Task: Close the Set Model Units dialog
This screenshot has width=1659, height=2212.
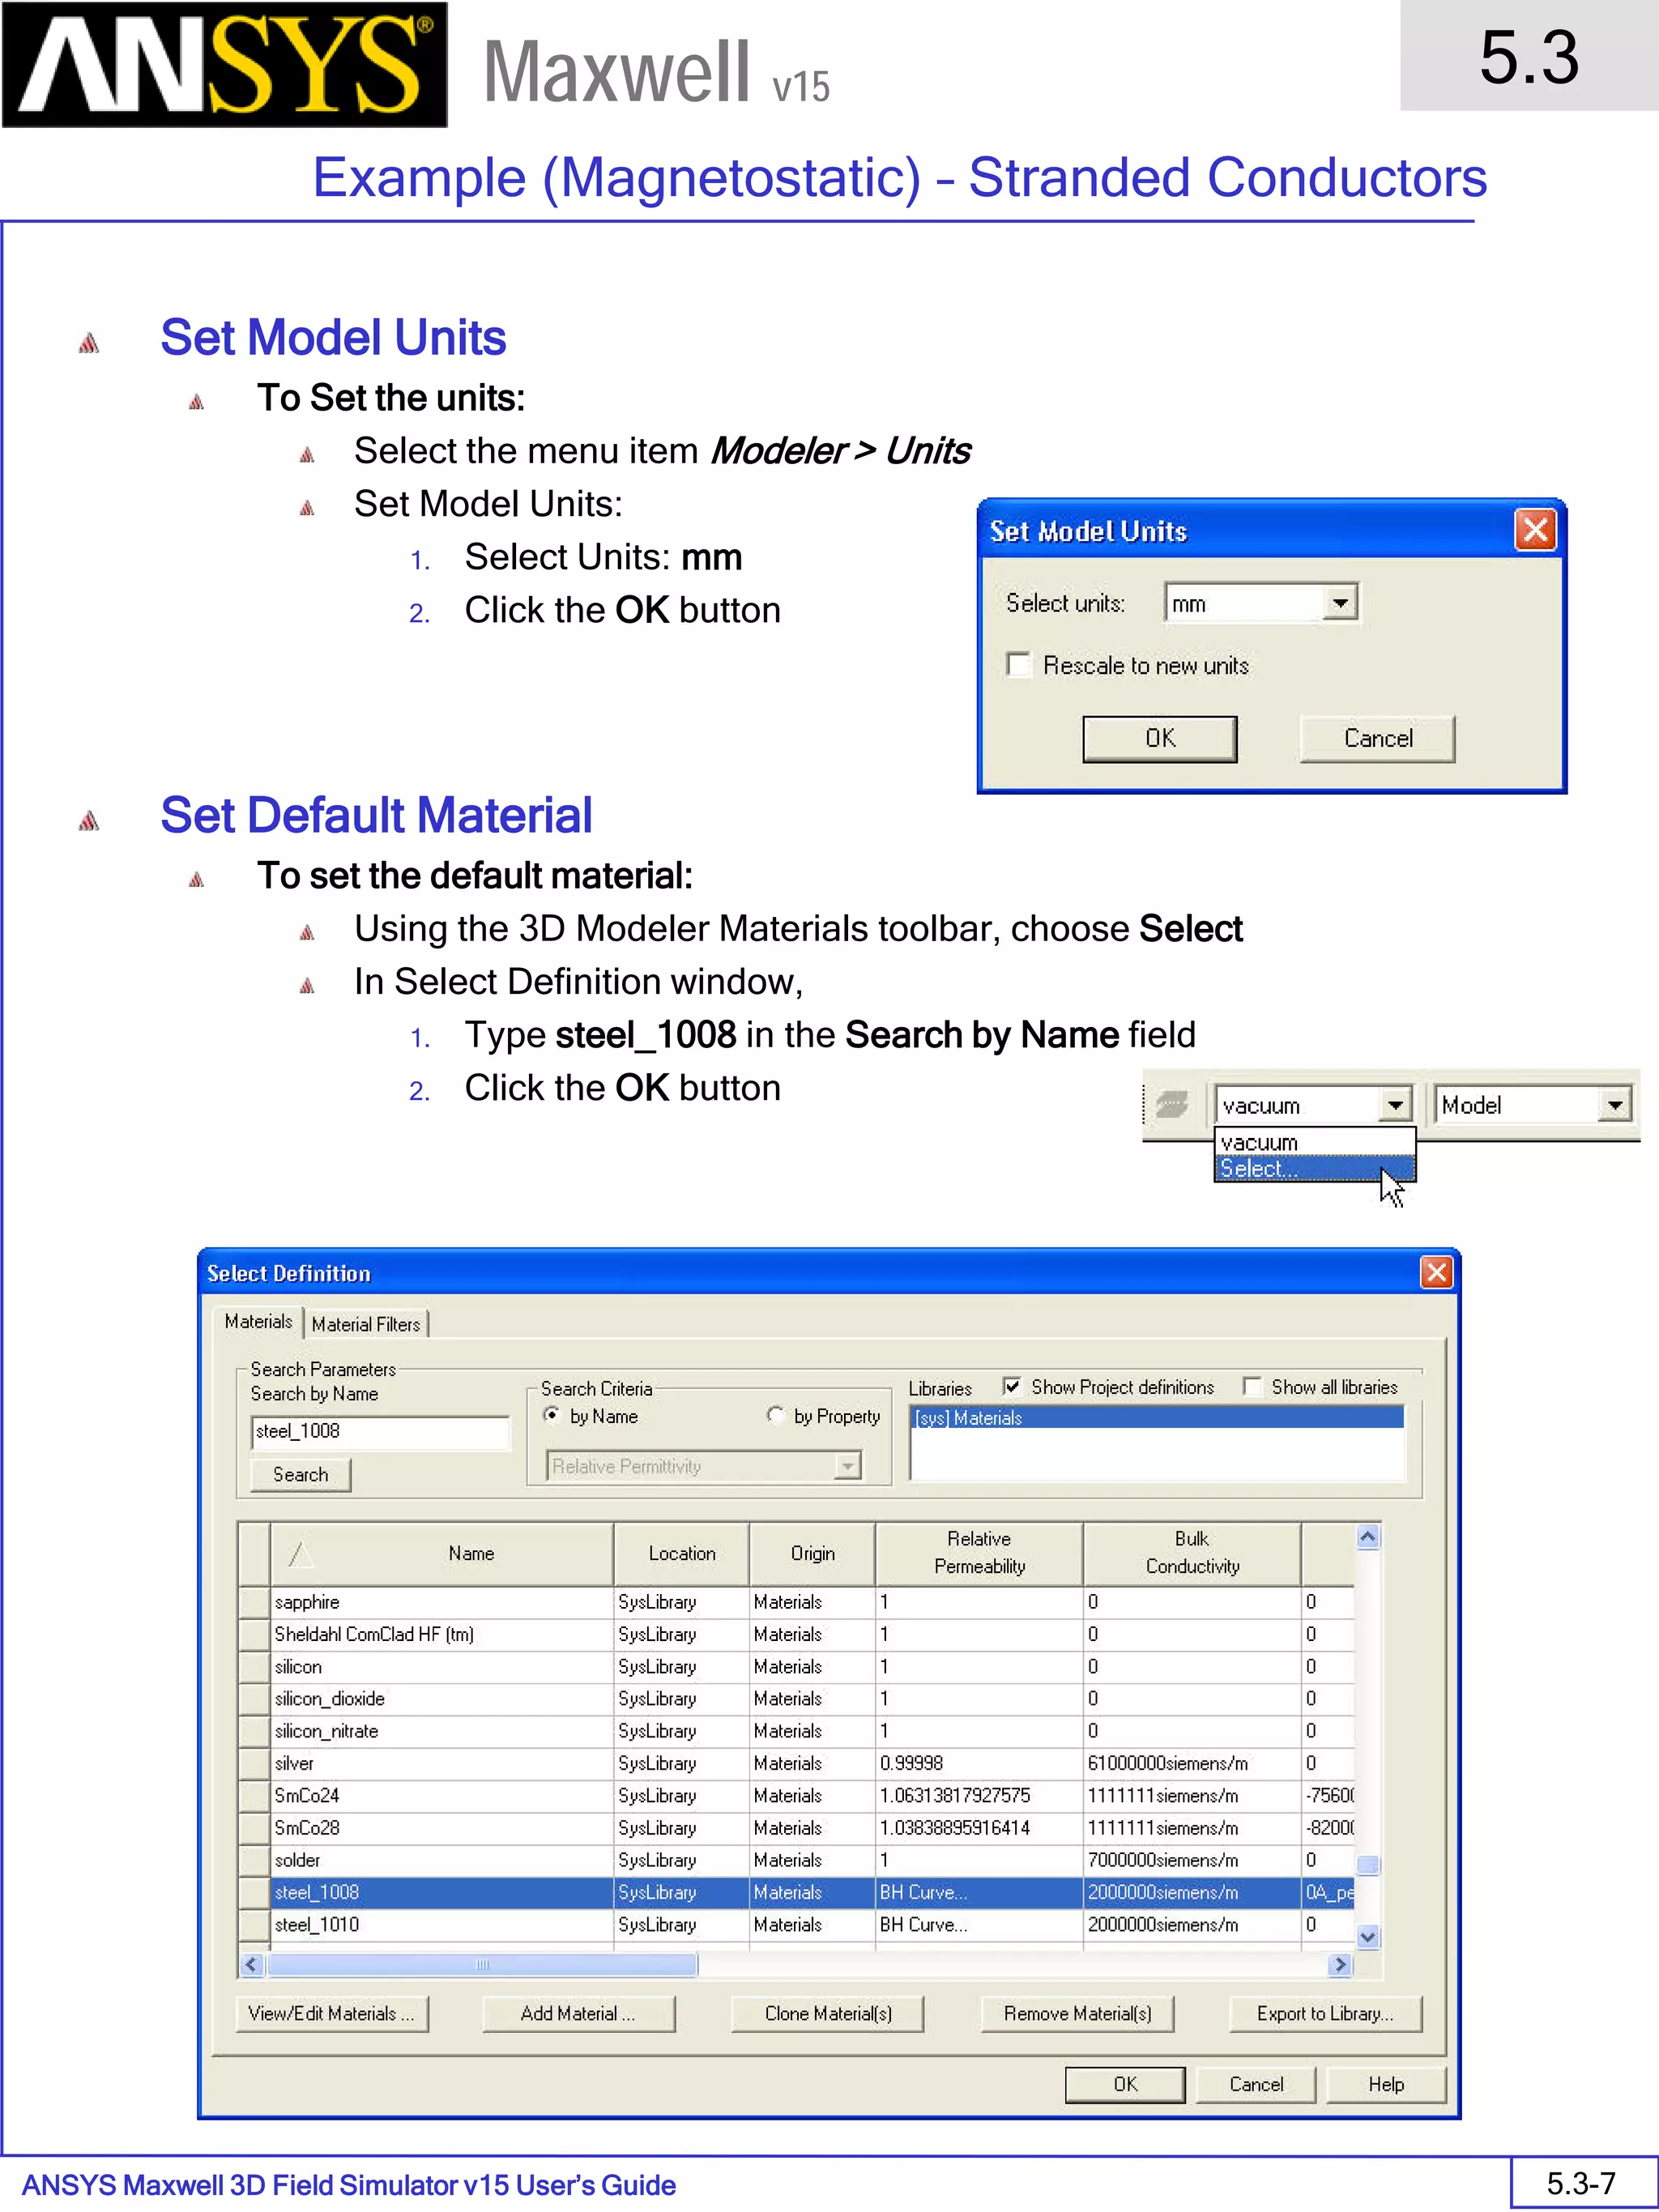Action: 1535,530
